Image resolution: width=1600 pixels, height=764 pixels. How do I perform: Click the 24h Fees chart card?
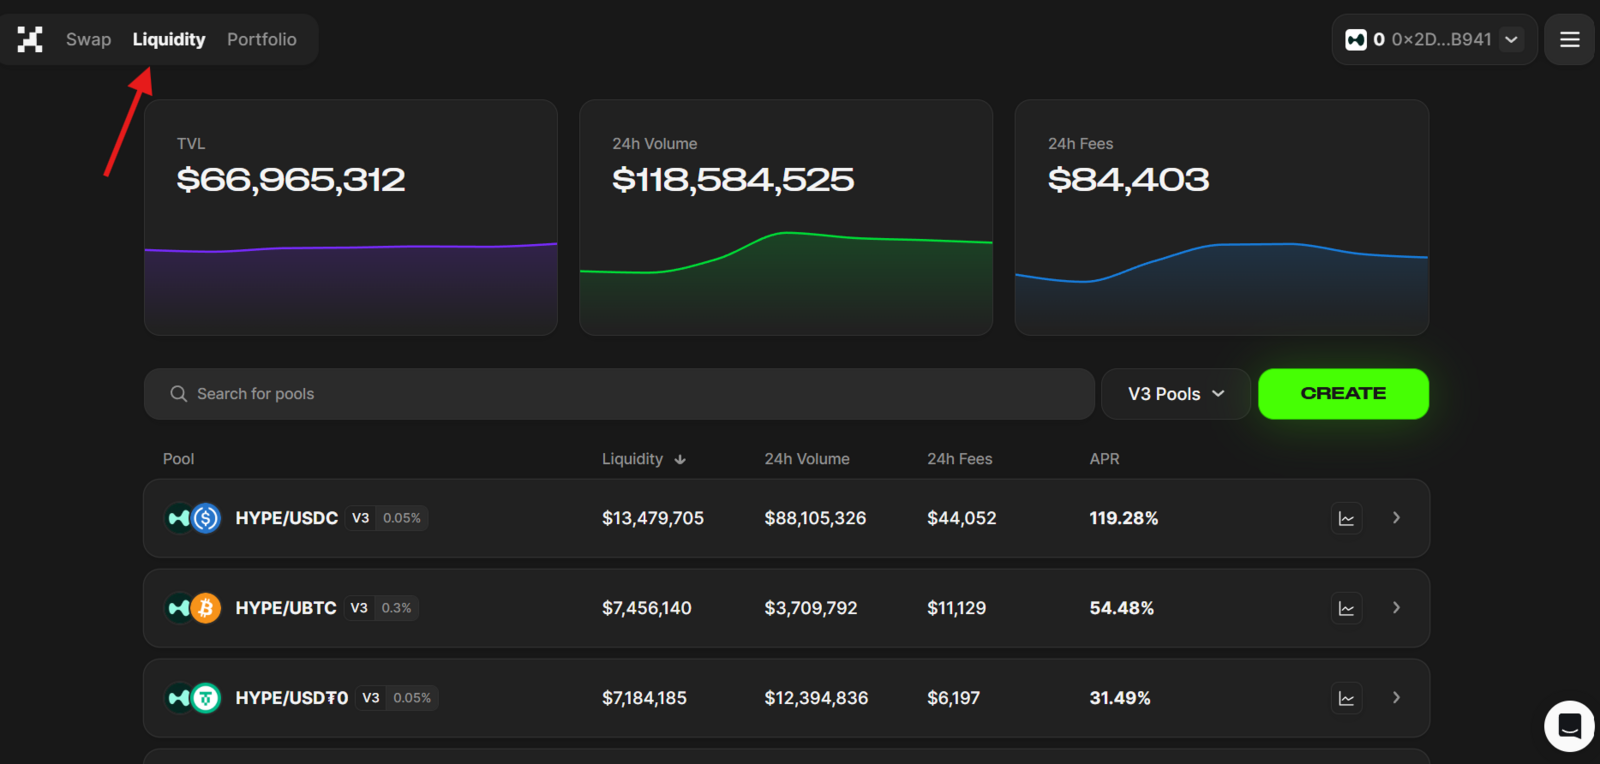(1222, 217)
